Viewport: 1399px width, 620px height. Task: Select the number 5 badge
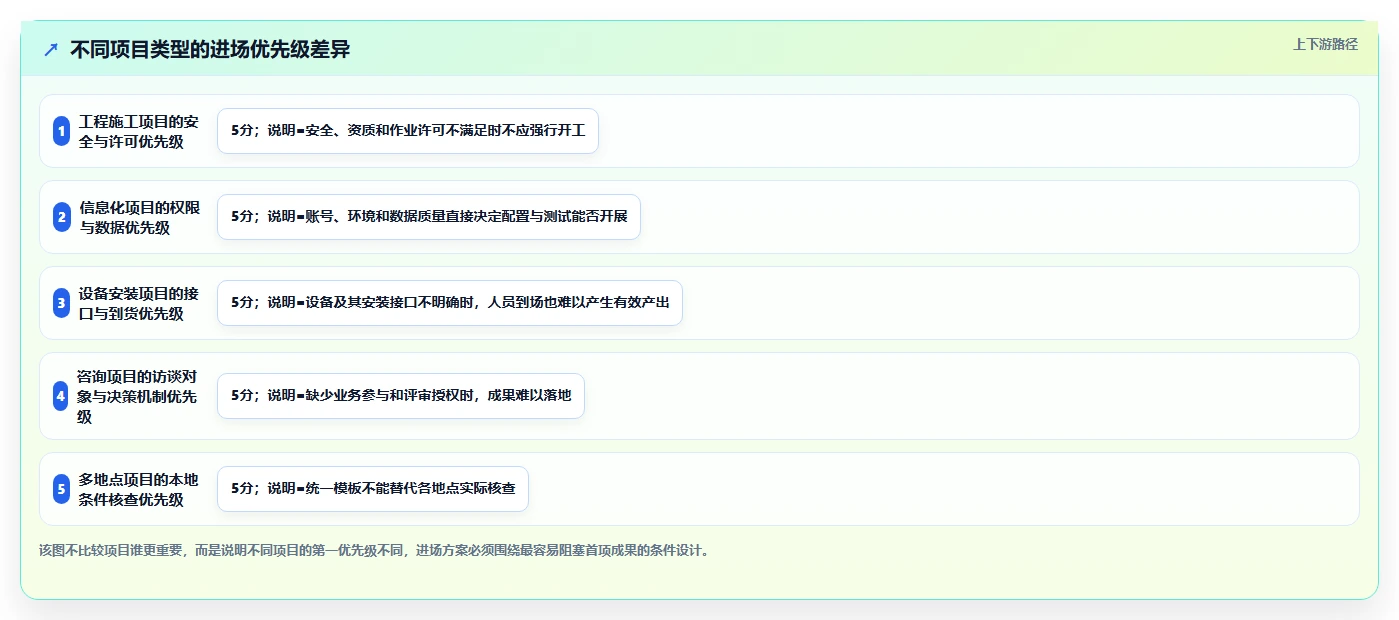(x=61, y=489)
